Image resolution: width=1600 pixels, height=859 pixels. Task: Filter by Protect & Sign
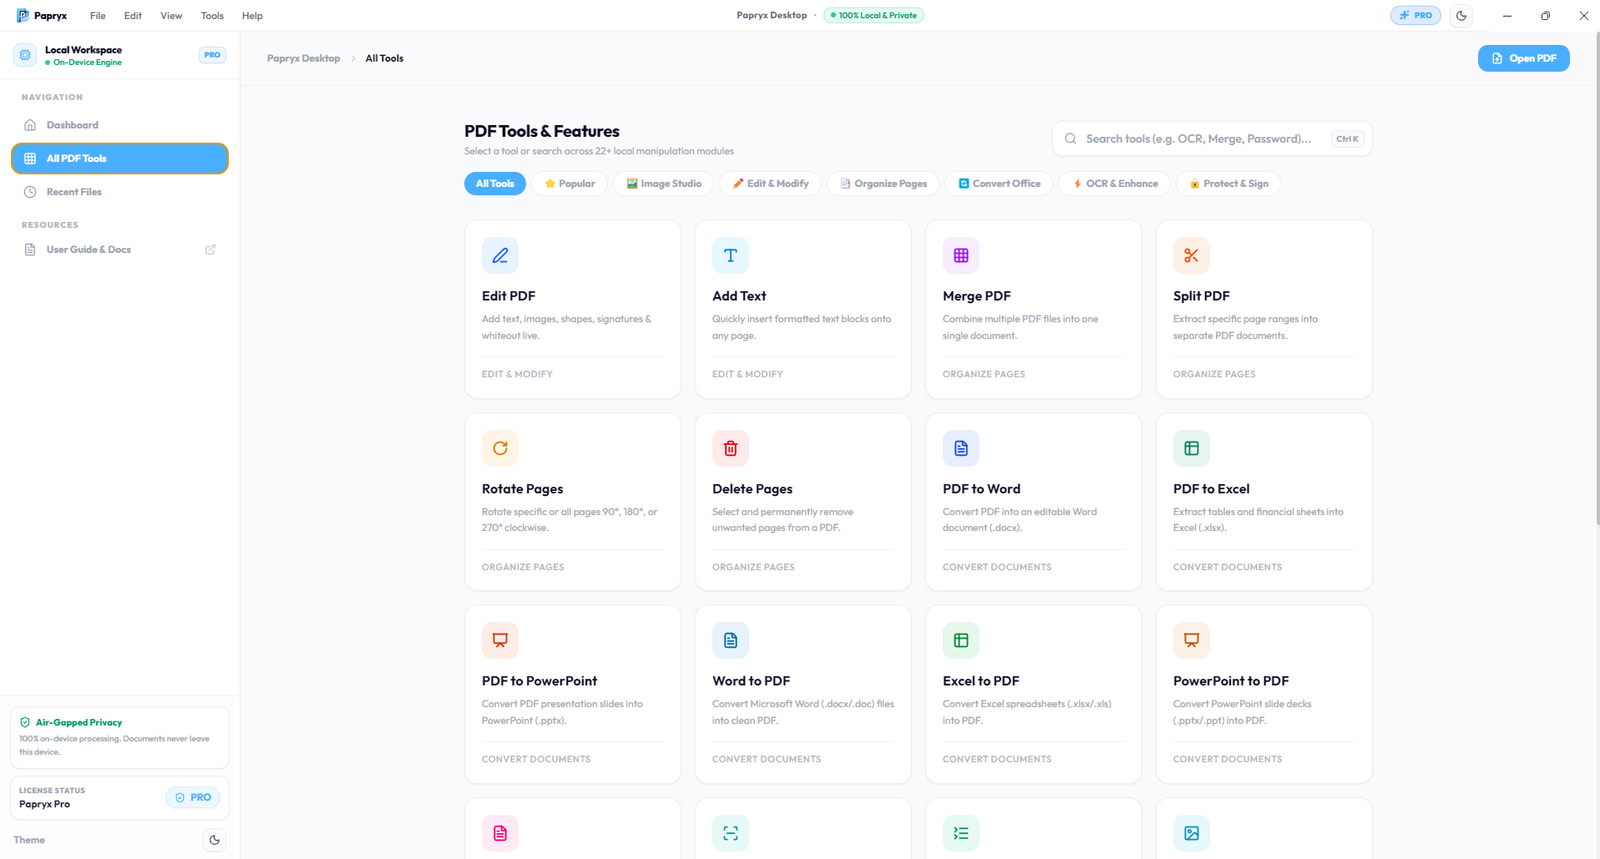(1228, 184)
